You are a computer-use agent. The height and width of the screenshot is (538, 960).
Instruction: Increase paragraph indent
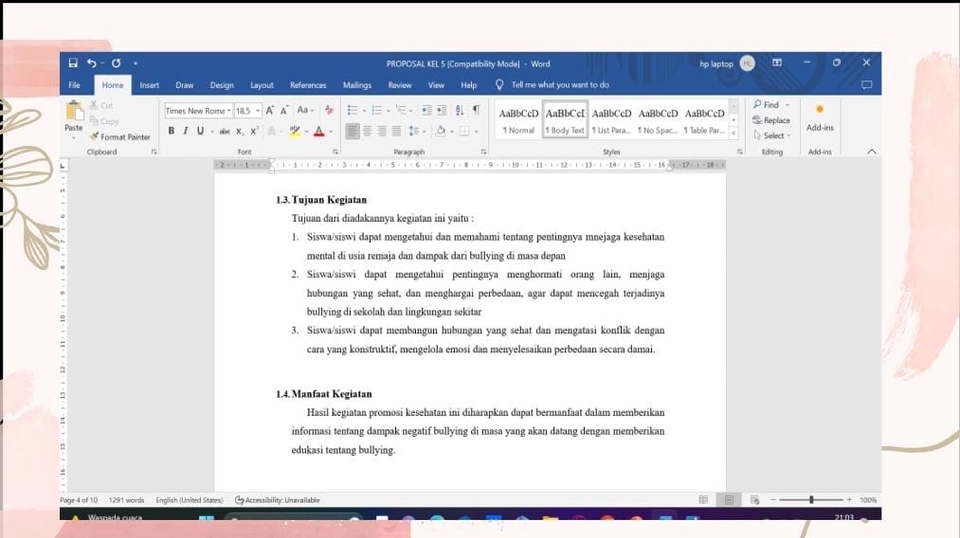tap(441, 111)
